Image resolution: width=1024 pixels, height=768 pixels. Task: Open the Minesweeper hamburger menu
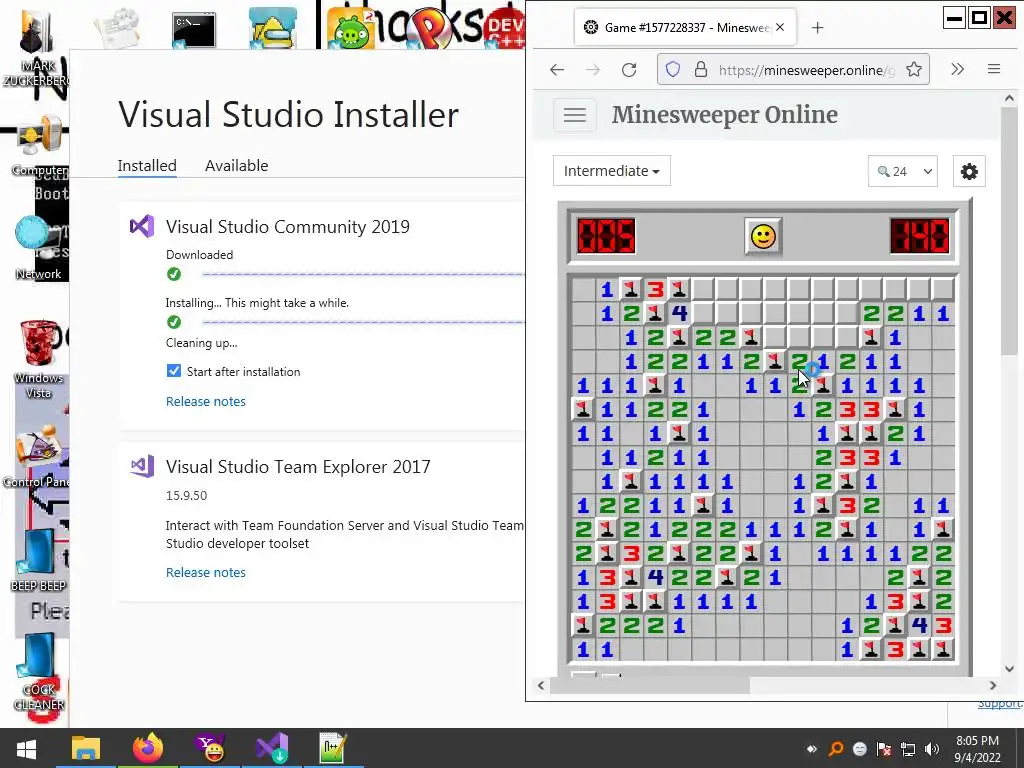575,115
